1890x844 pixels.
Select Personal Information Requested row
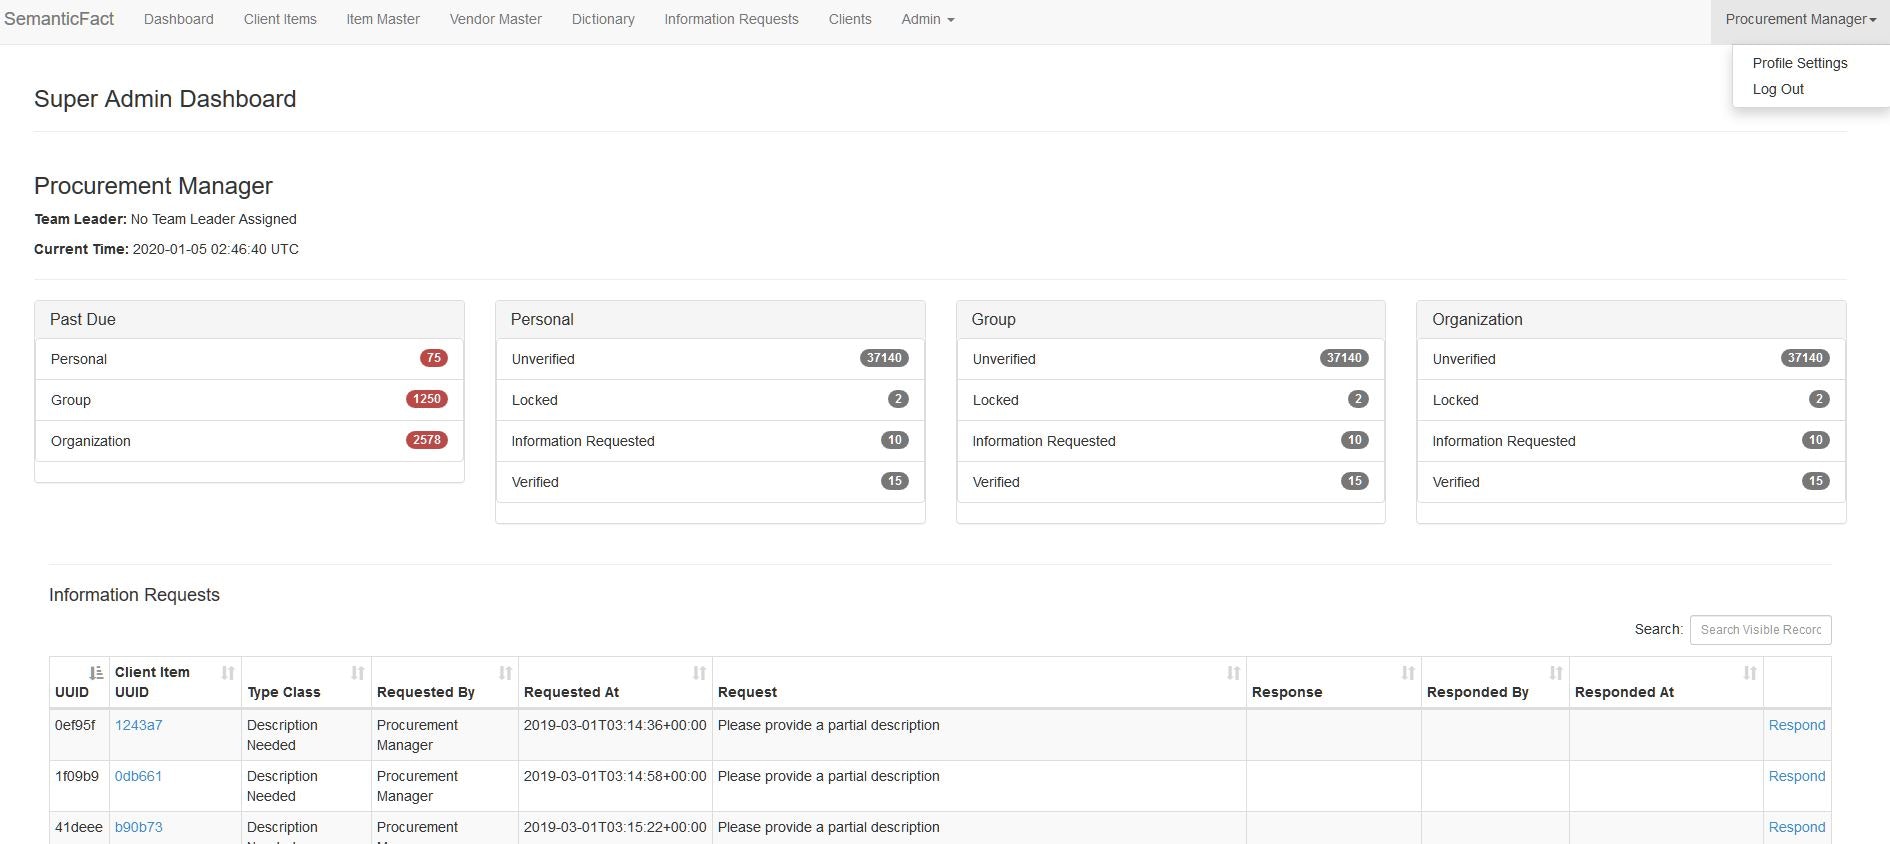(x=710, y=441)
